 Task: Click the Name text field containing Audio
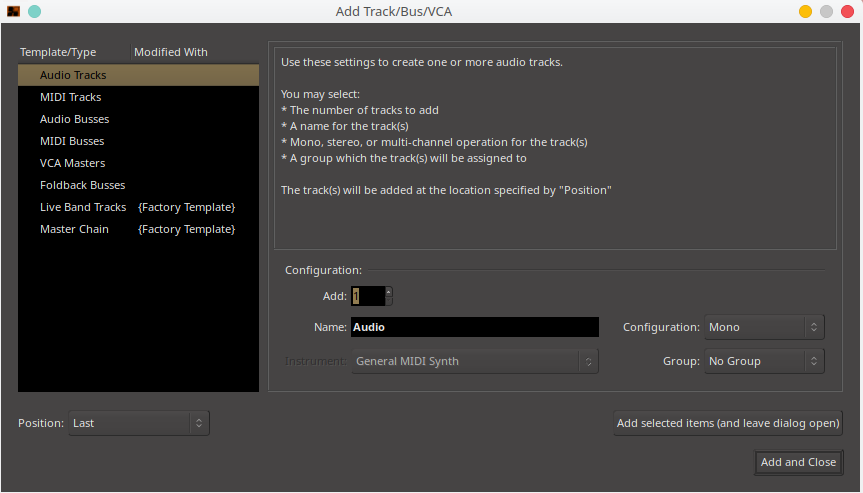pyautogui.click(x=474, y=327)
